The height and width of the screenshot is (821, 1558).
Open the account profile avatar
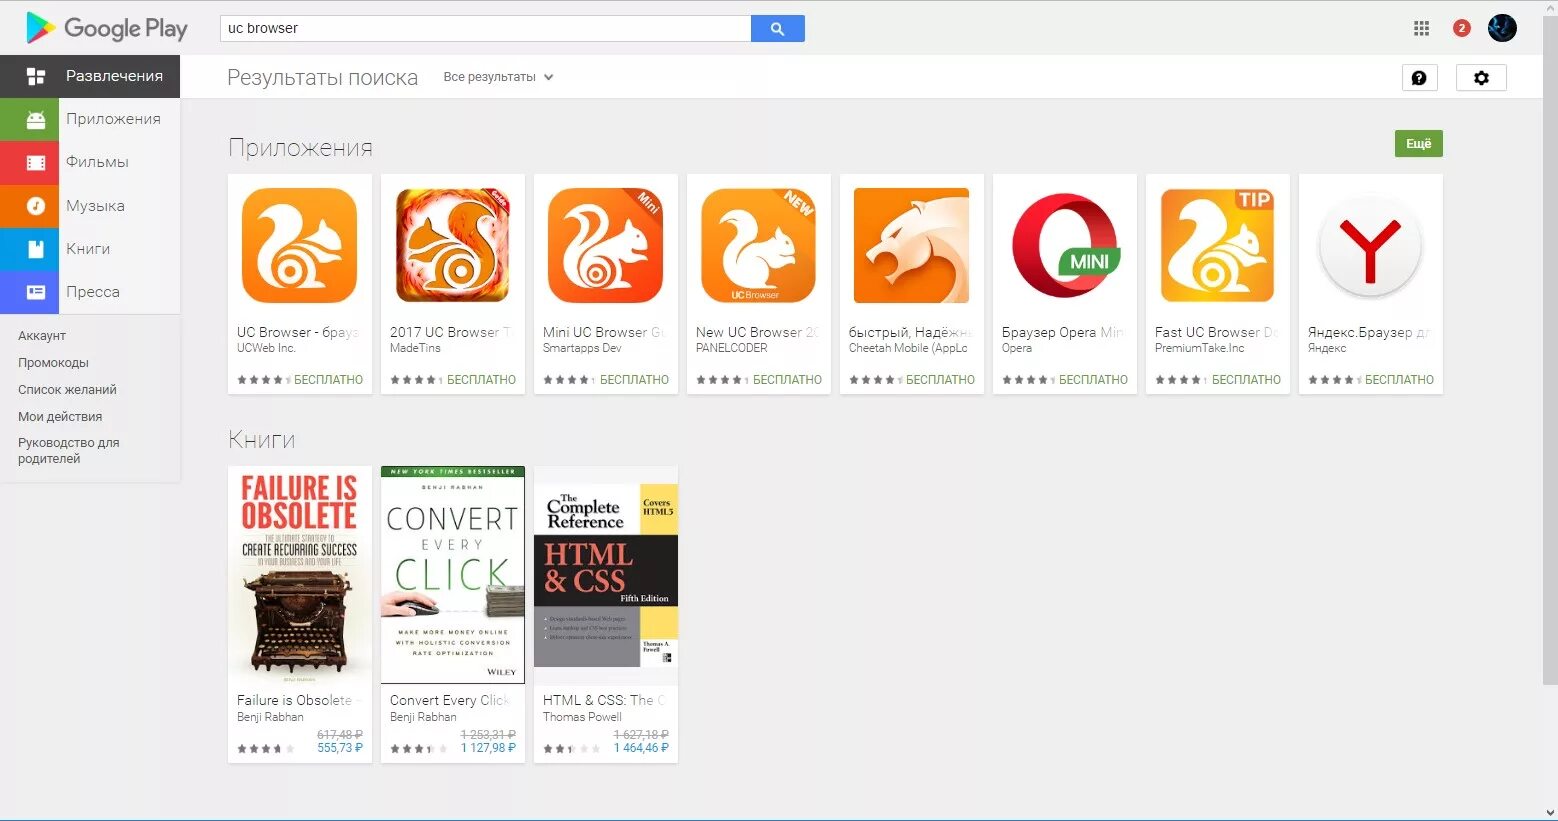[1502, 28]
